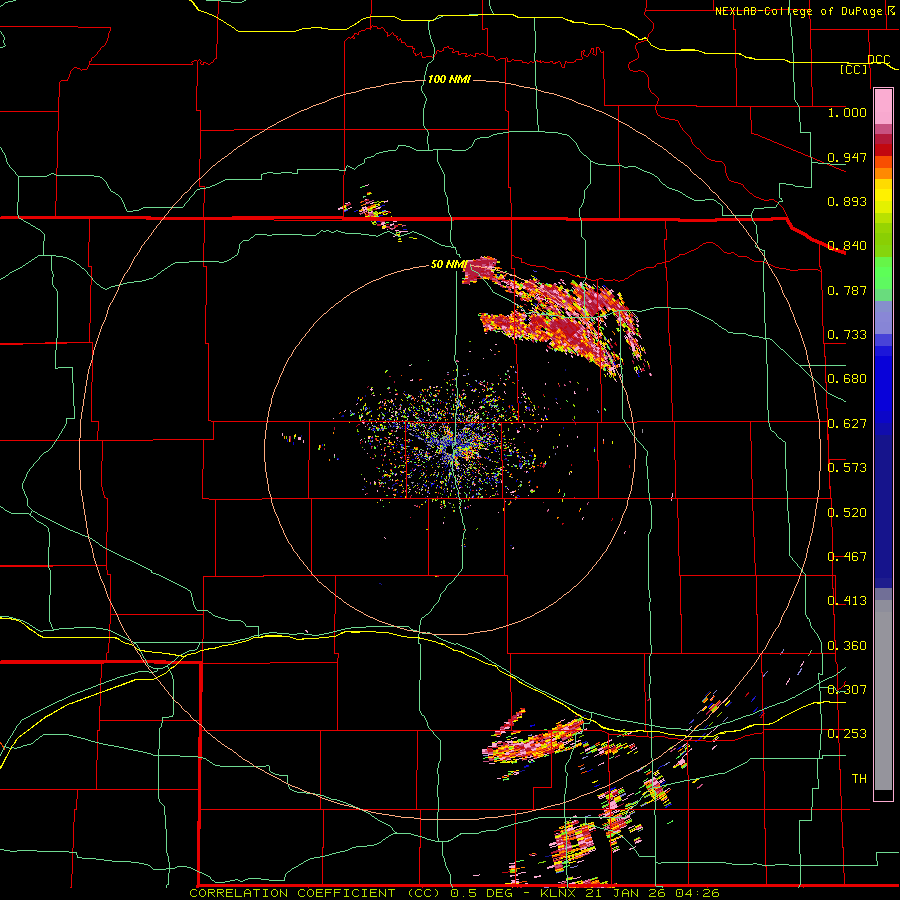Image resolution: width=900 pixels, height=900 pixels.
Task: Click the TH threshold label on the scale
Action: (859, 779)
